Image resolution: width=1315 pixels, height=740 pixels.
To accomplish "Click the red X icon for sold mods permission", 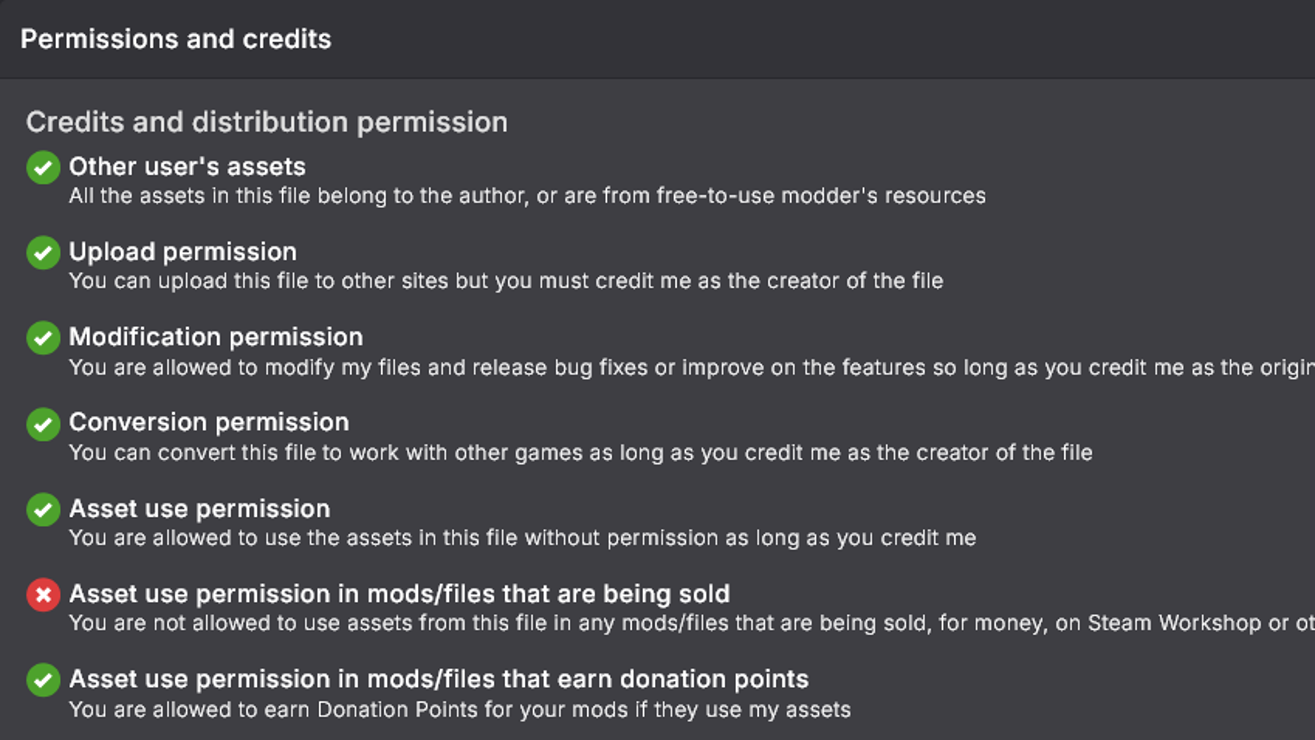I will [x=43, y=595].
